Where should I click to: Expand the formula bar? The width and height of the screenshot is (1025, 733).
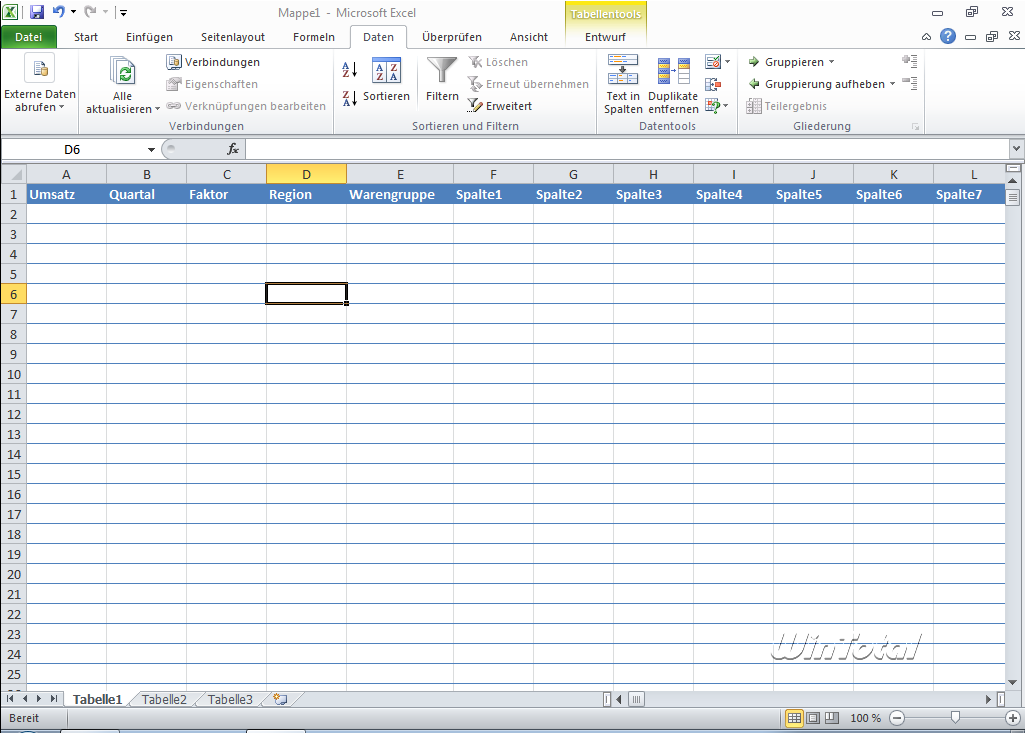[1016, 149]
